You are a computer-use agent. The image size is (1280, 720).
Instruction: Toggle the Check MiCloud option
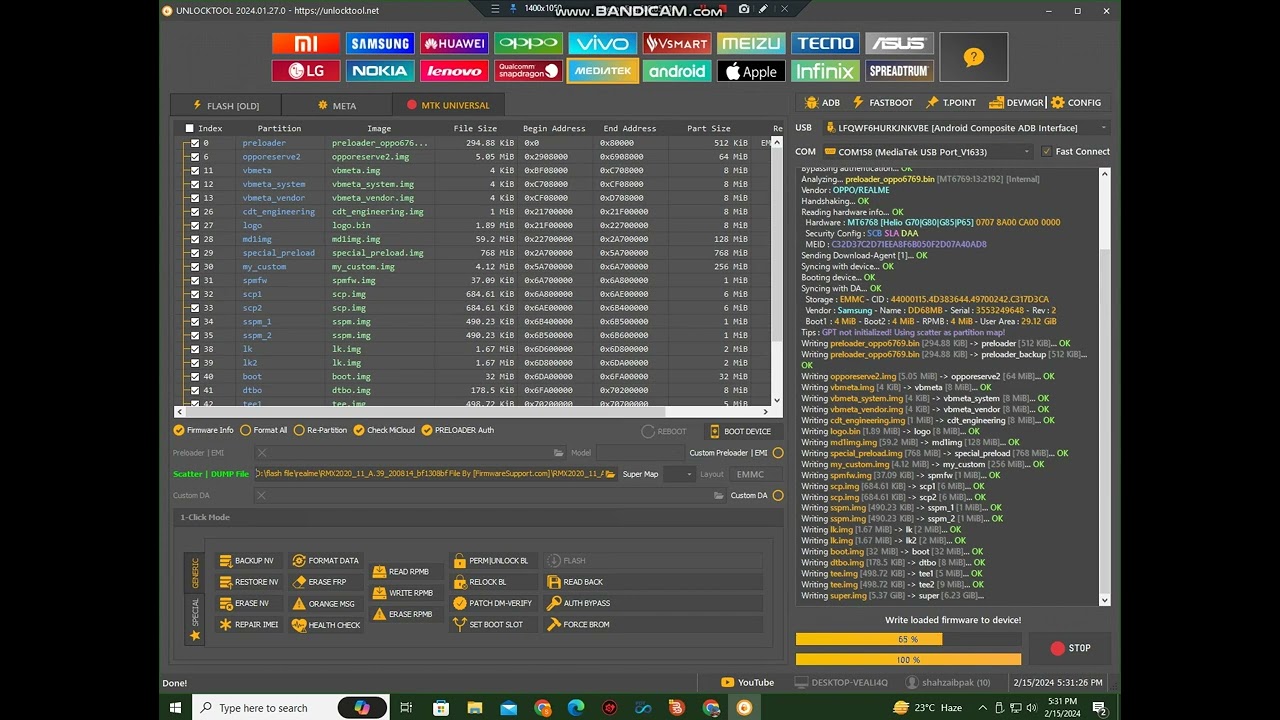click(384, 430)
